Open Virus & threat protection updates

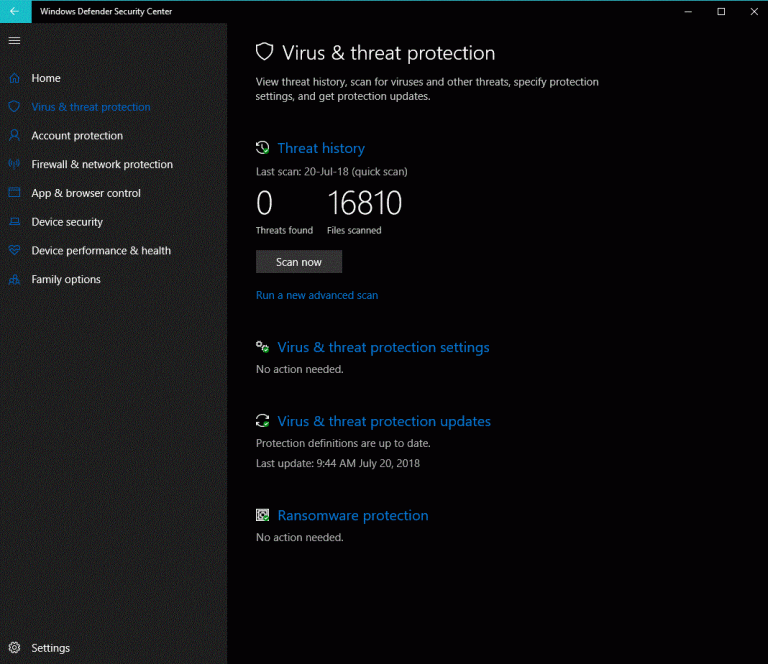coord(384,421)
